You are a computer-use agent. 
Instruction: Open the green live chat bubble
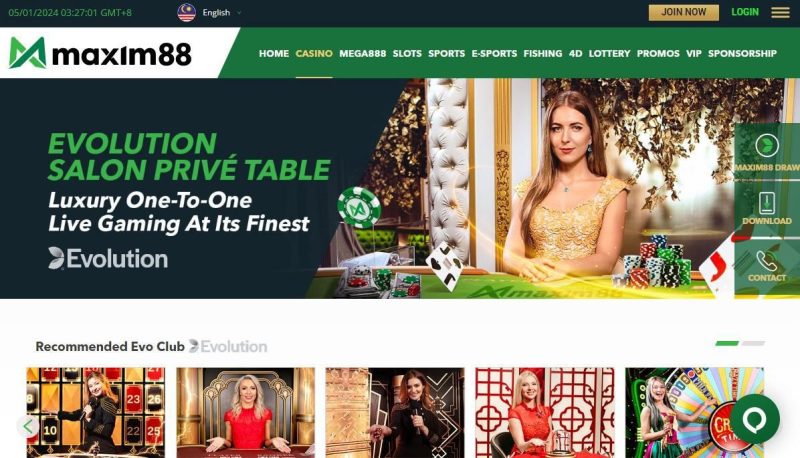click(x=755, y=419)
